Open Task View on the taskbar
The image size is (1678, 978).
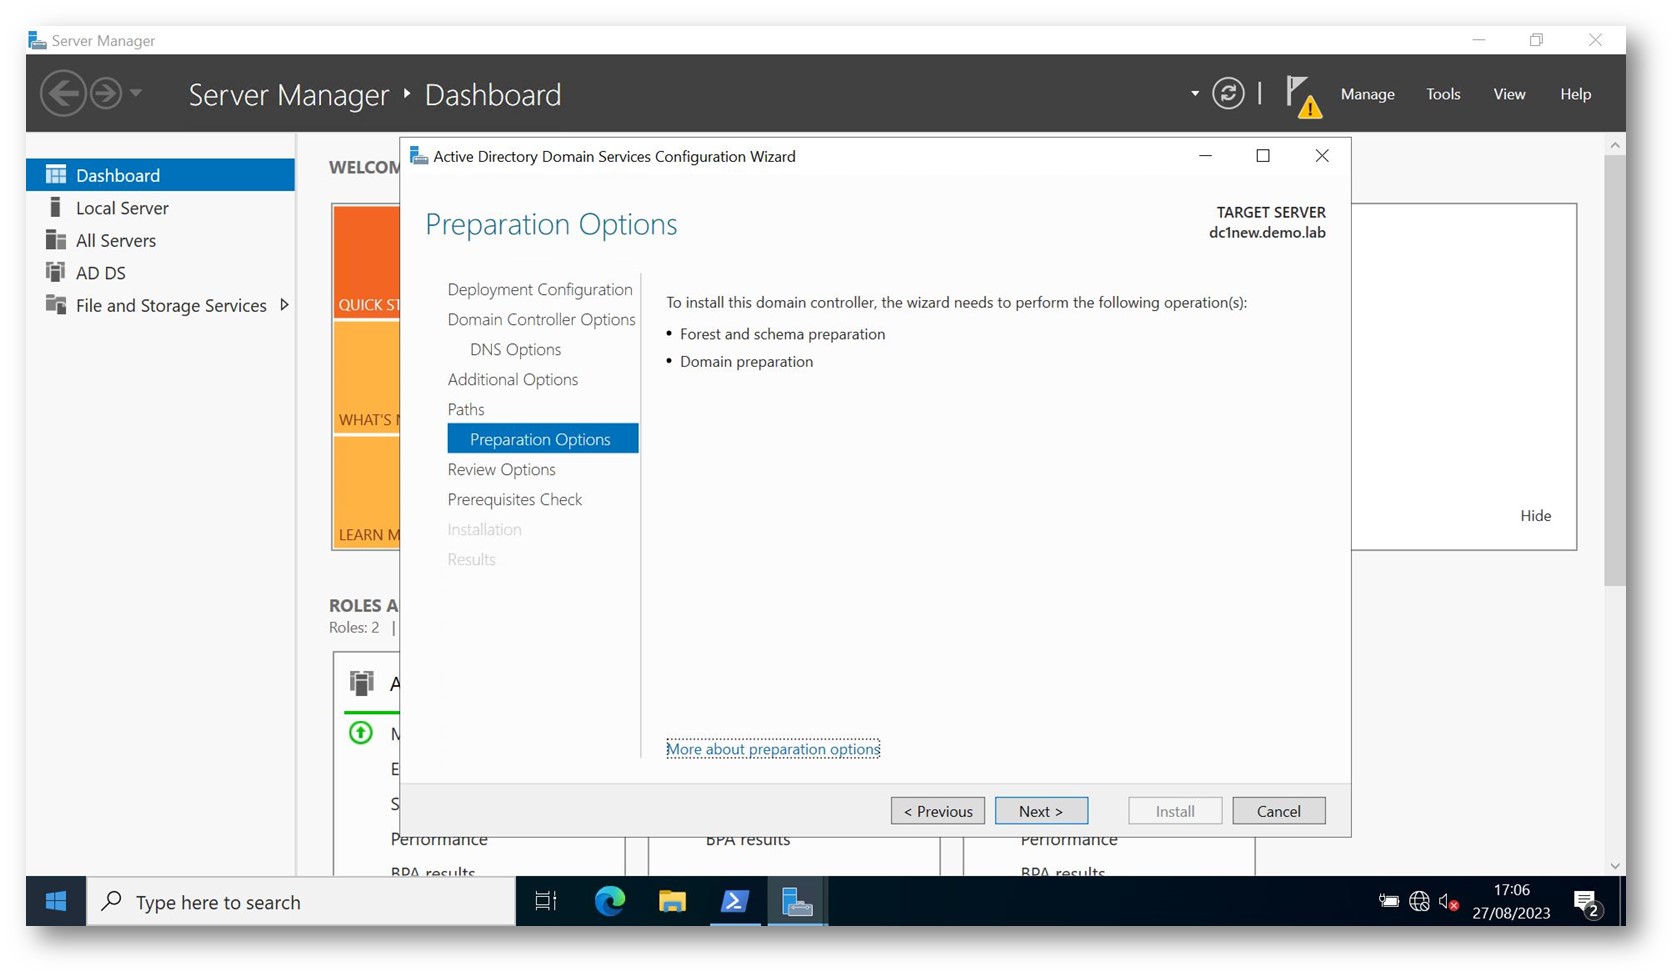point(546,902)
